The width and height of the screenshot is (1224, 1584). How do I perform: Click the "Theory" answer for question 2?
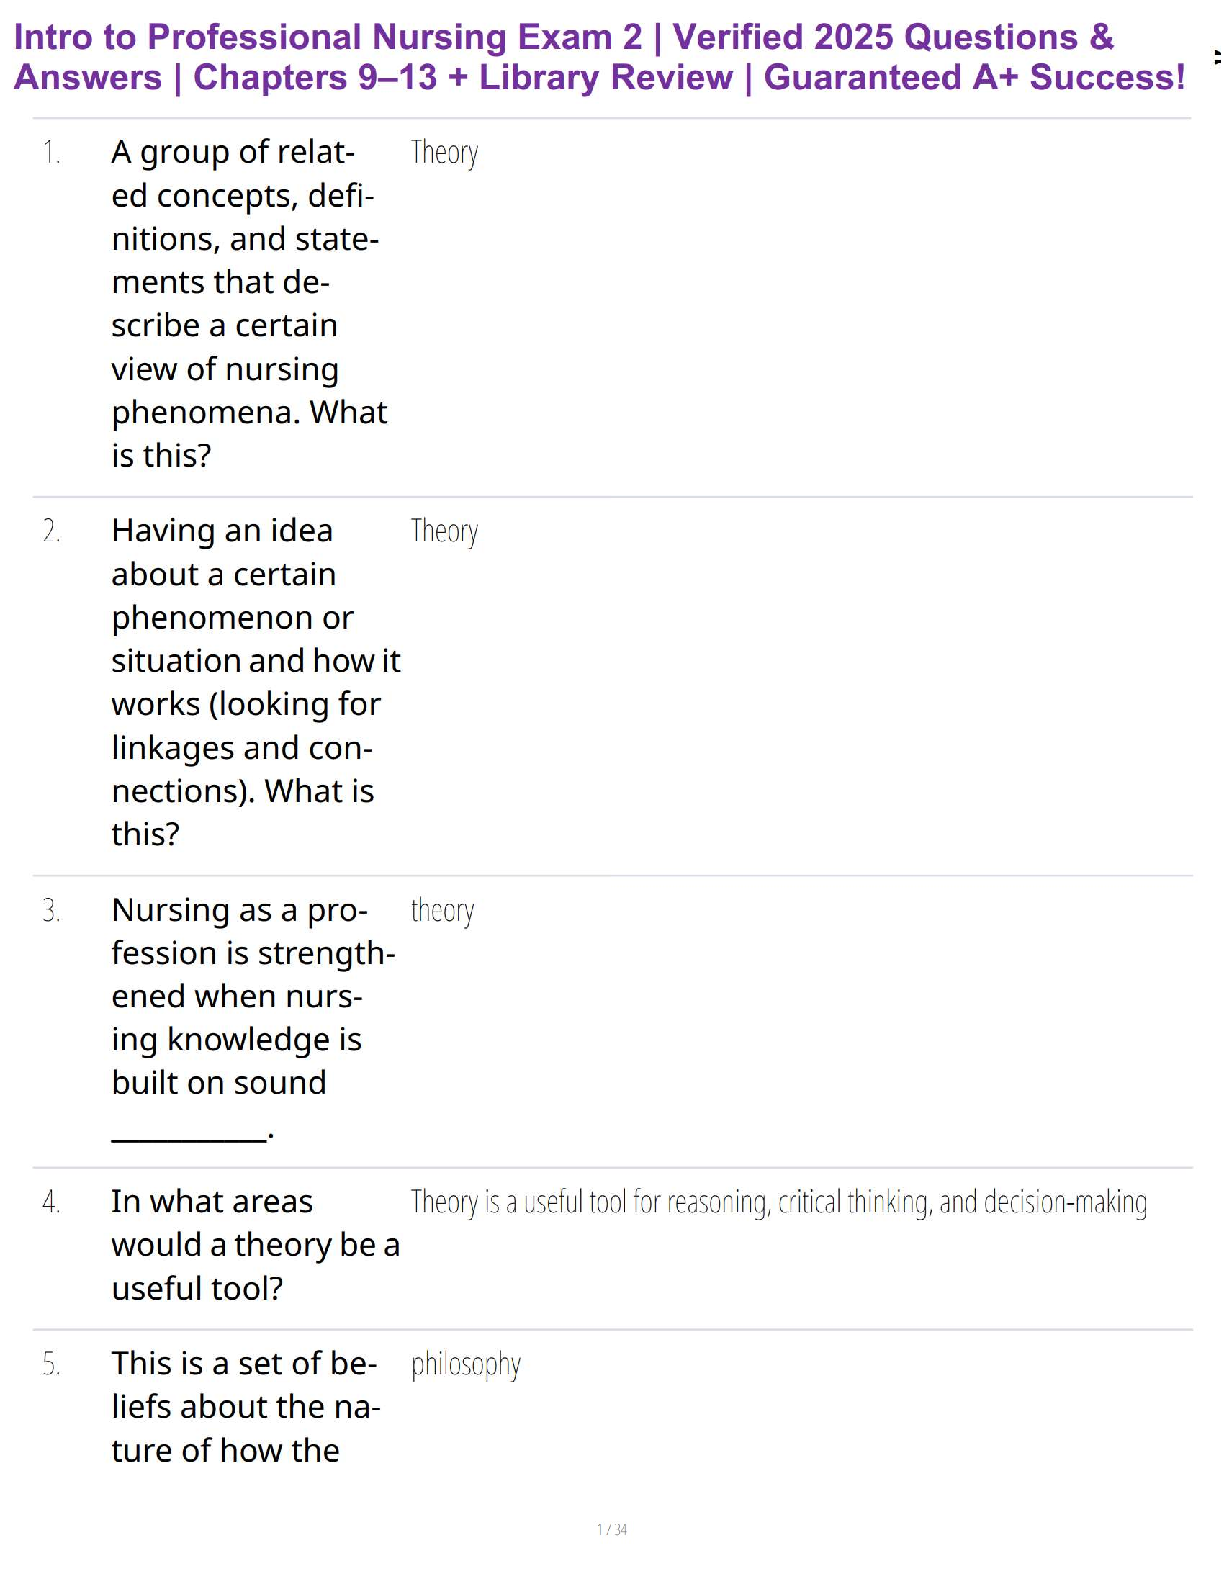[444, 531]
